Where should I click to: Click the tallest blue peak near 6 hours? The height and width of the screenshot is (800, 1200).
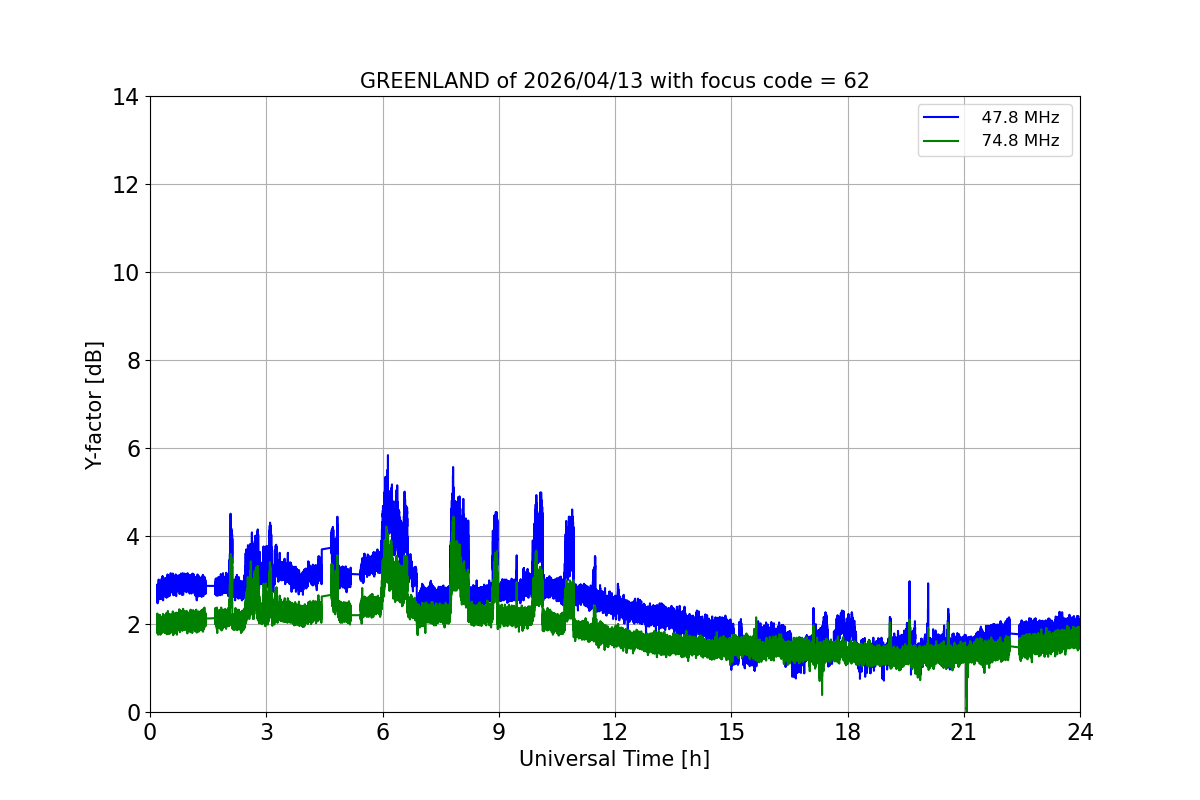[x=388, y=457]
